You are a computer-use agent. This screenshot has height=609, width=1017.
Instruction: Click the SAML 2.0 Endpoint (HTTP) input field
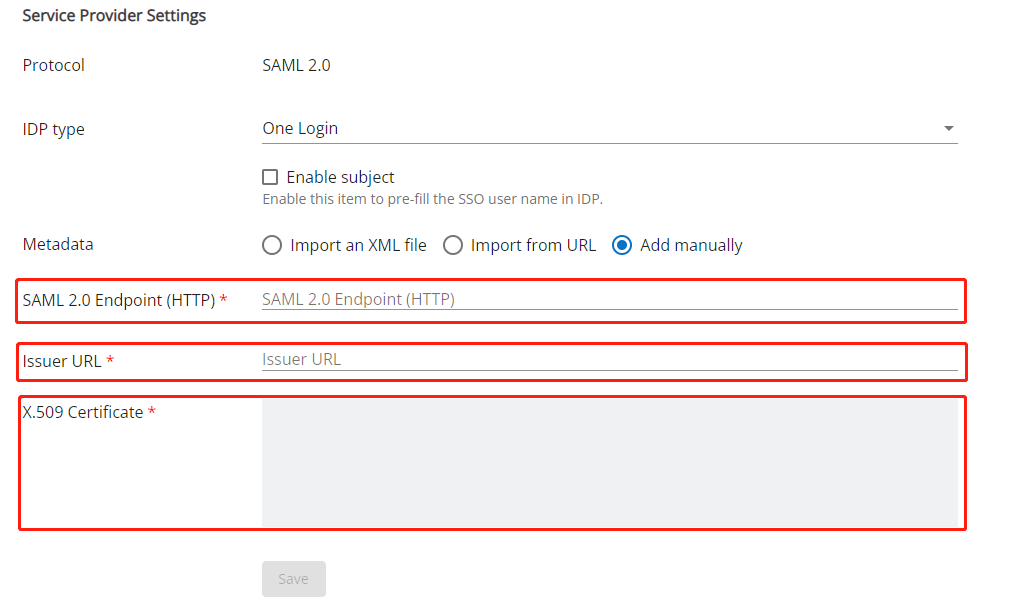tap(608, 299)
